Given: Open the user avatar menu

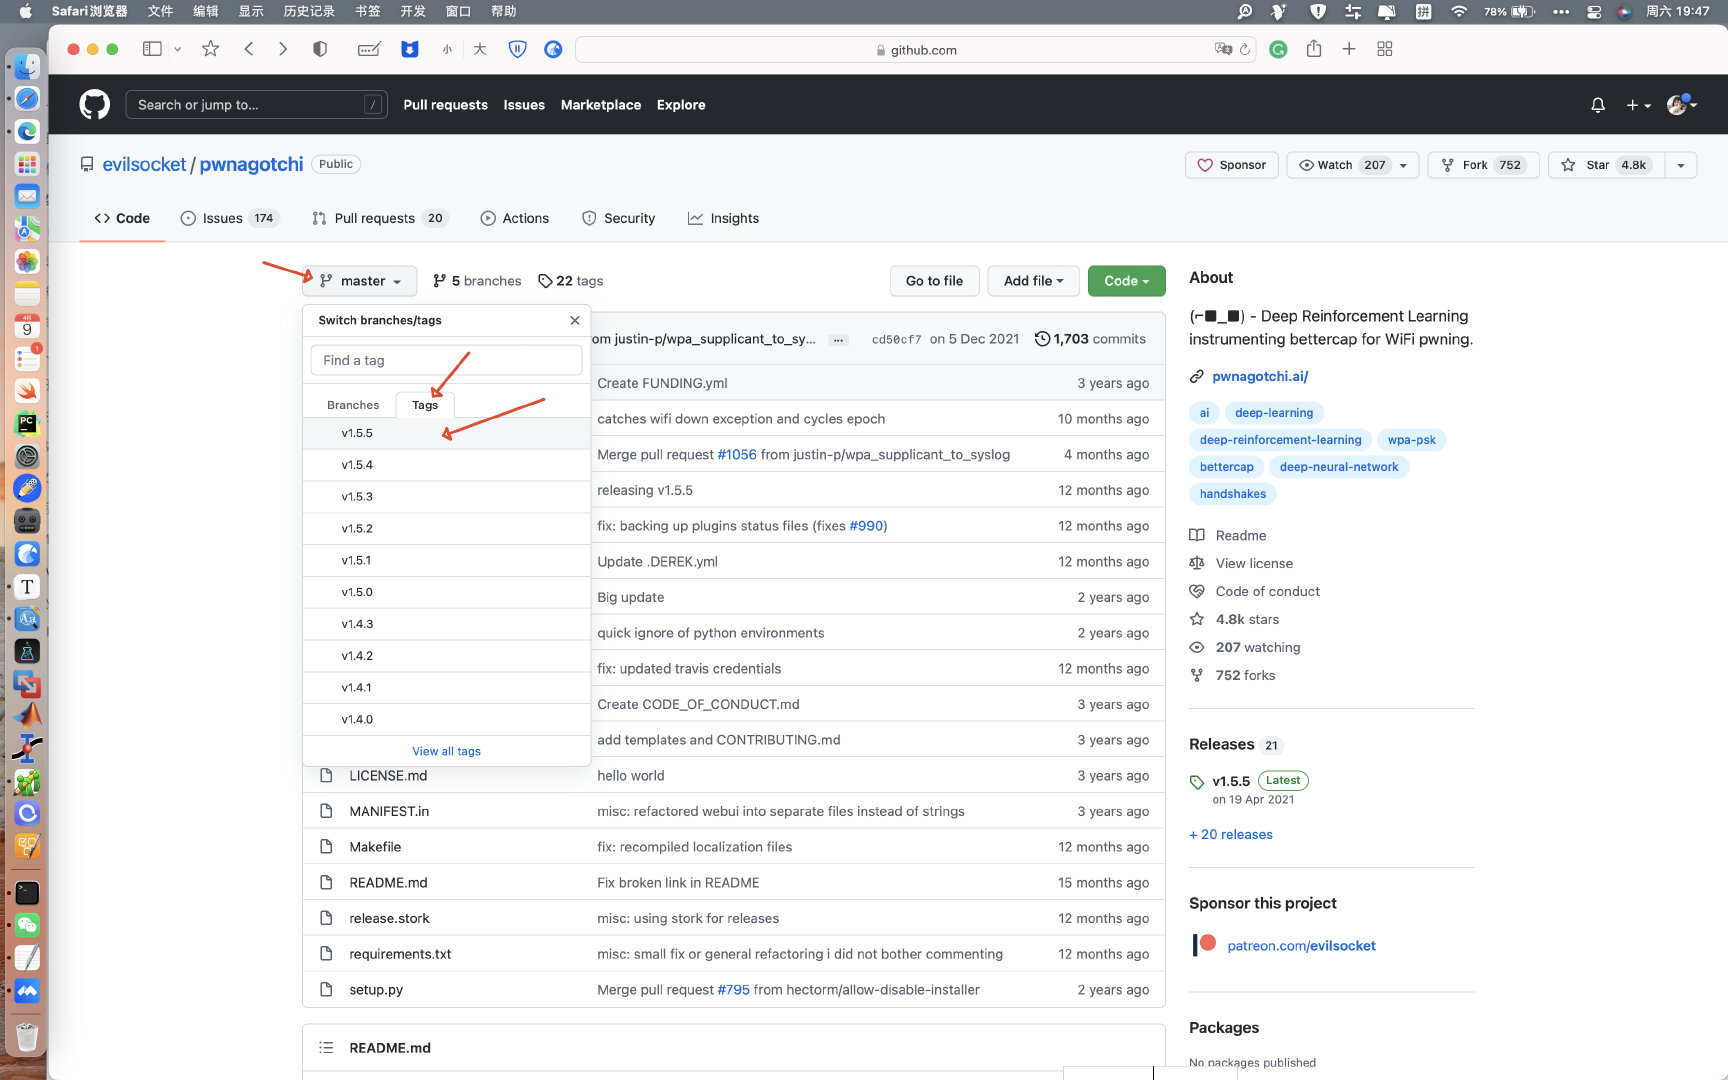Looking at the screenshot, I should (x=1682, y=104).
